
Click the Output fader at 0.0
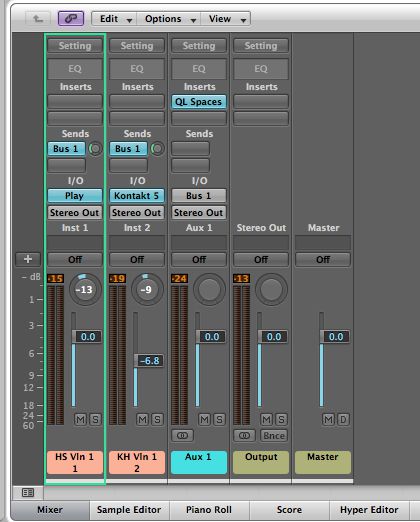click(273, 337)
